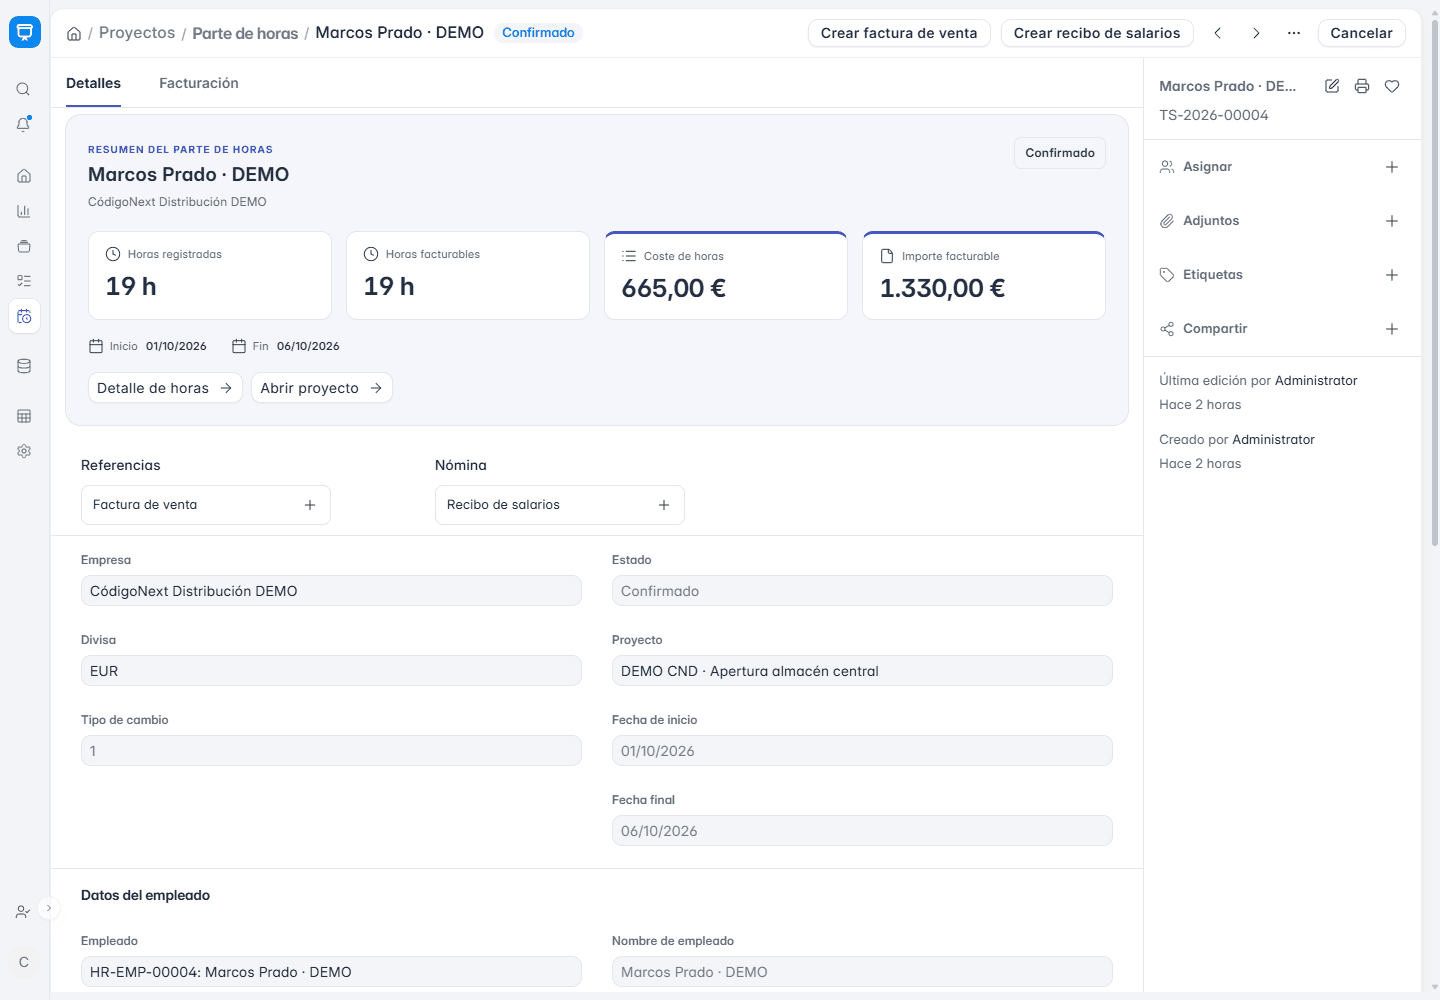The width and height of the screenshot is (1440, 1000).
Task: Click the user icon at sidebar bottom
Action: point(23,912)
